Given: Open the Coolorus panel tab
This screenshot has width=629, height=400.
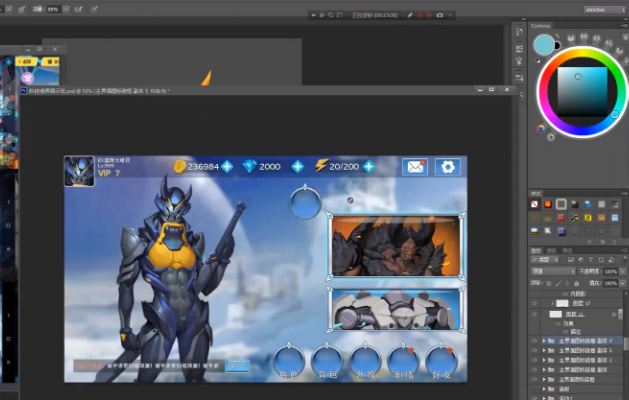Looking at the screenshot, I should tap(540, 26).
